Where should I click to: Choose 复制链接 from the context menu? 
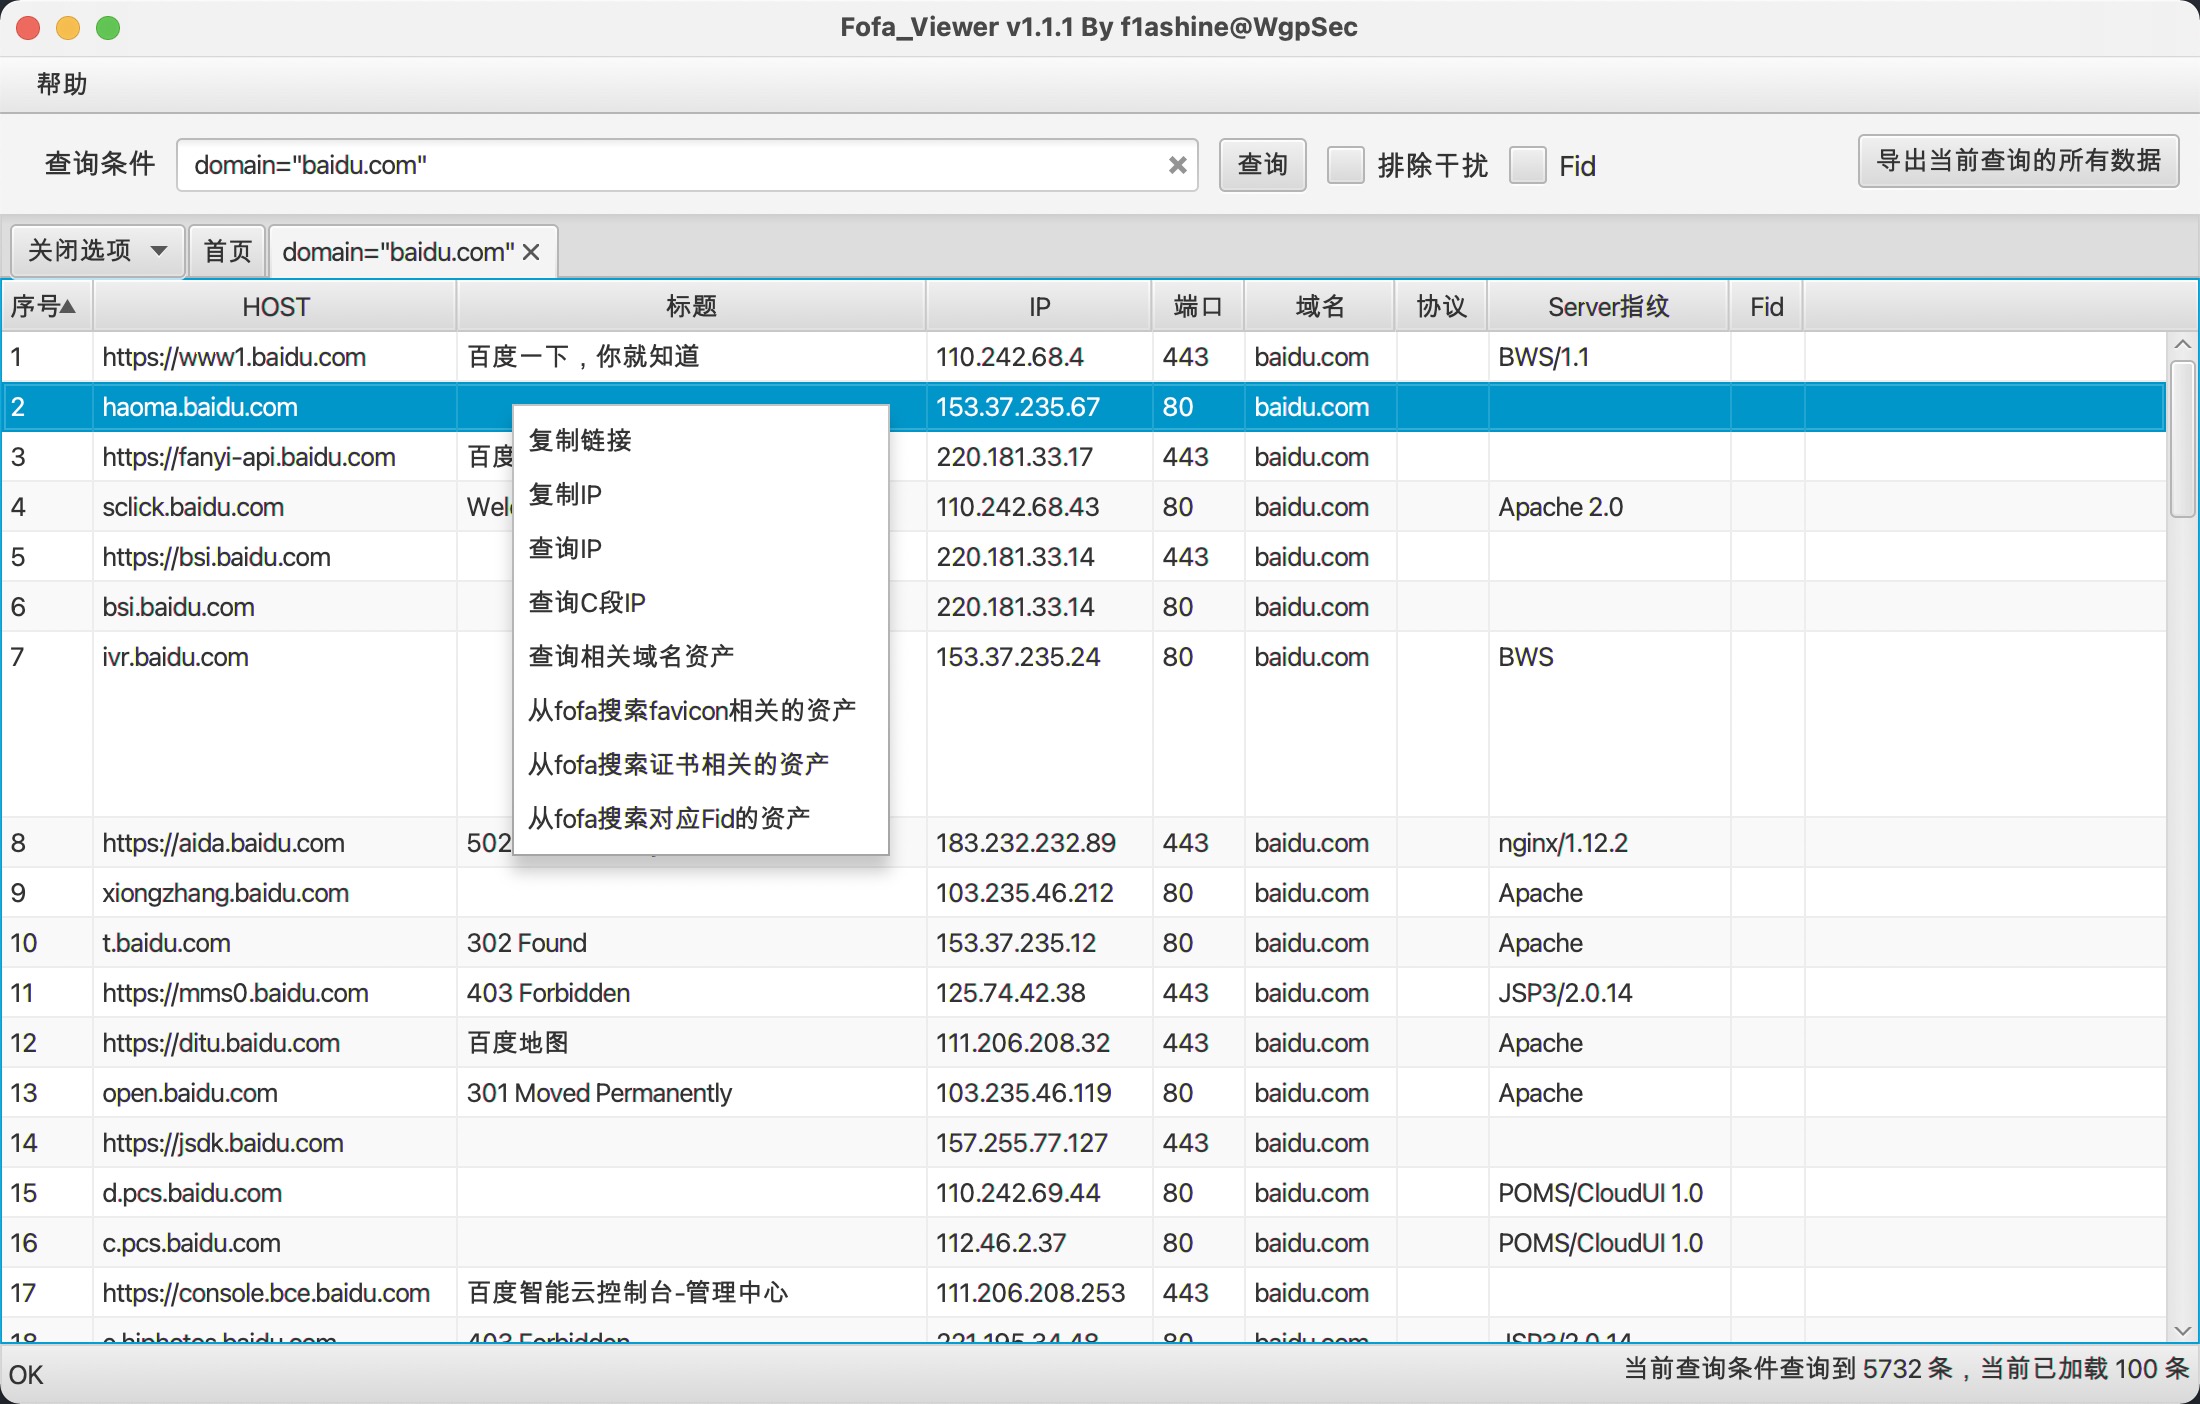[x=580, y=440]
